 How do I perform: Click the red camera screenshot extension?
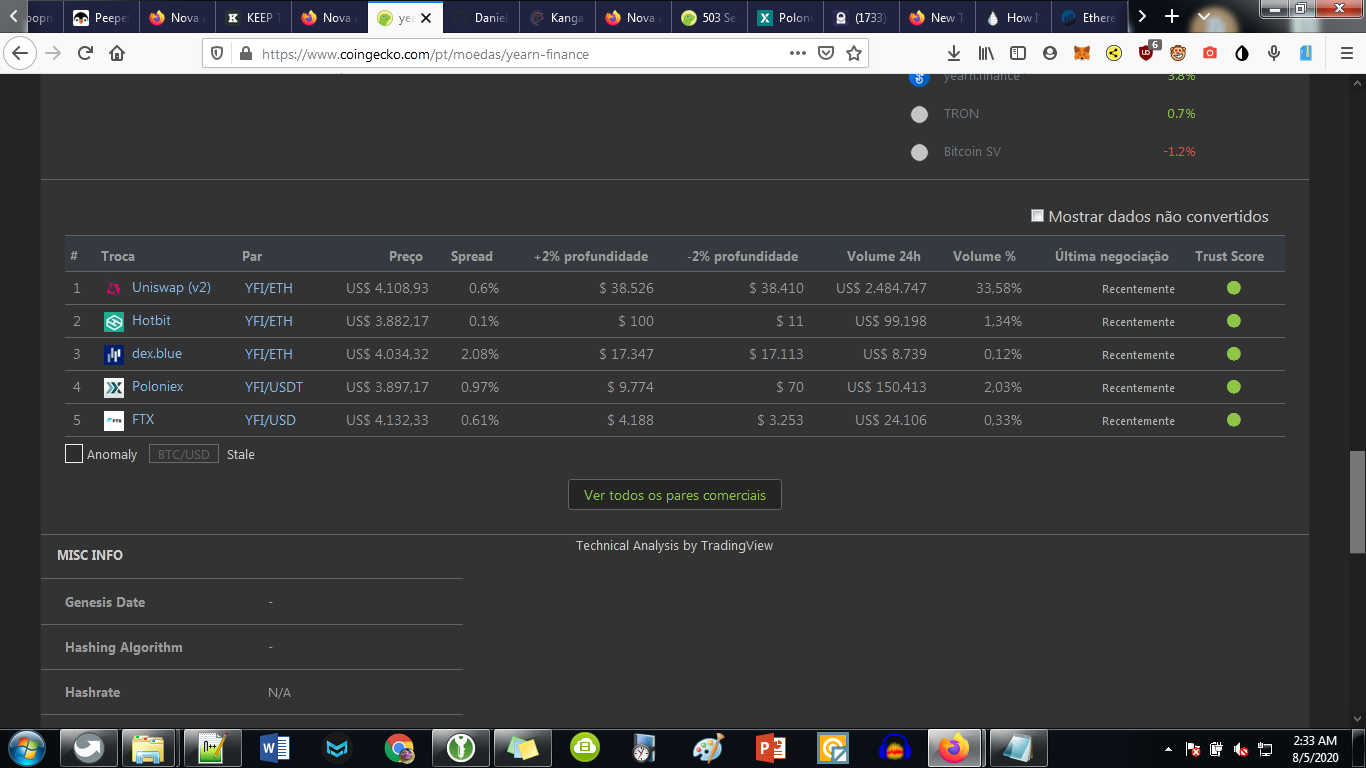point(1210,53)
